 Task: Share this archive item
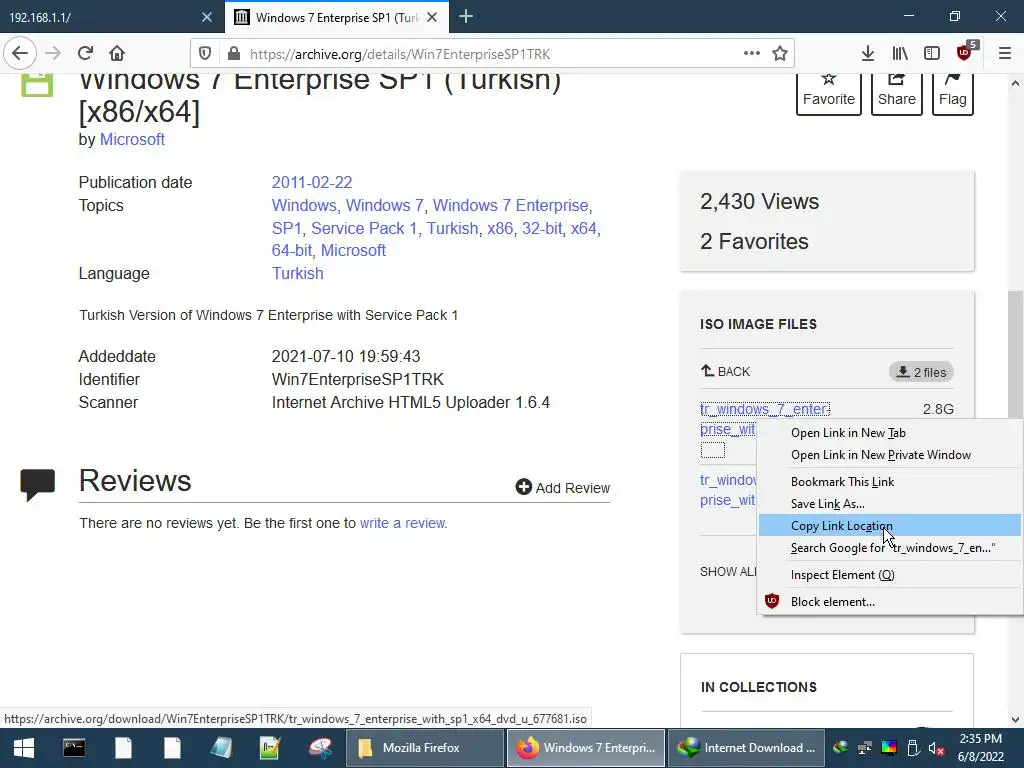(897, 93)
